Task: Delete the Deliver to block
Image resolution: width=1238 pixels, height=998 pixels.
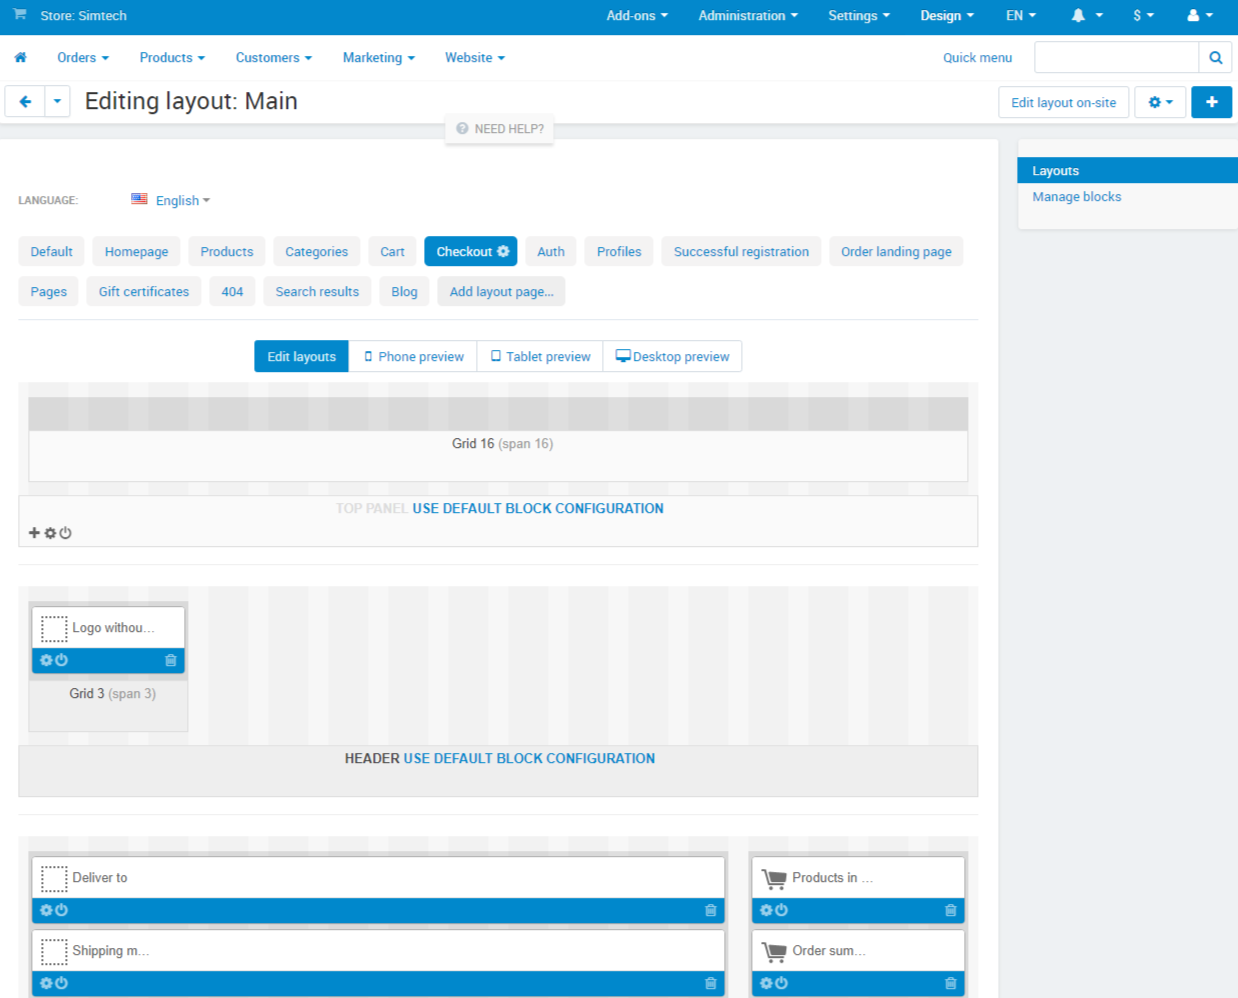Action: click(711, 910)
